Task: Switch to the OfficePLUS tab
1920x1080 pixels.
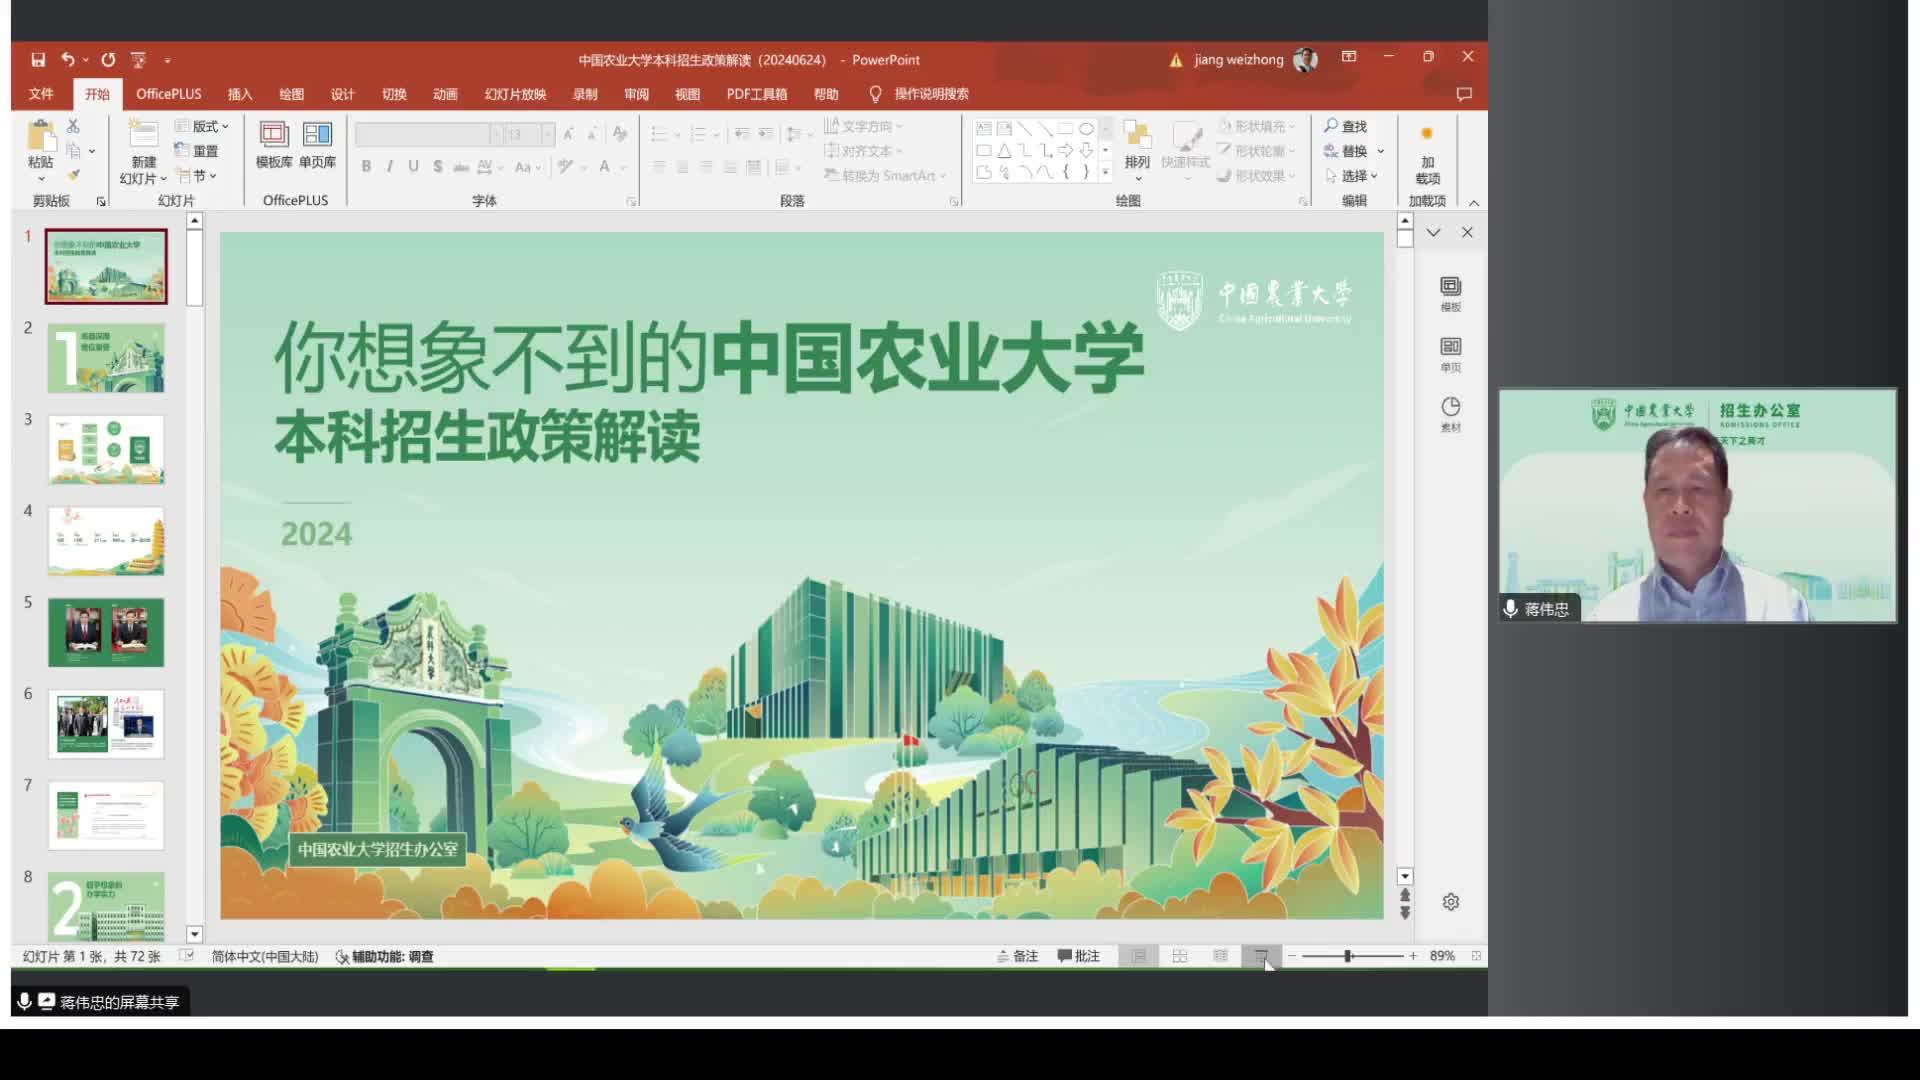Action: [x=169, y=94]
